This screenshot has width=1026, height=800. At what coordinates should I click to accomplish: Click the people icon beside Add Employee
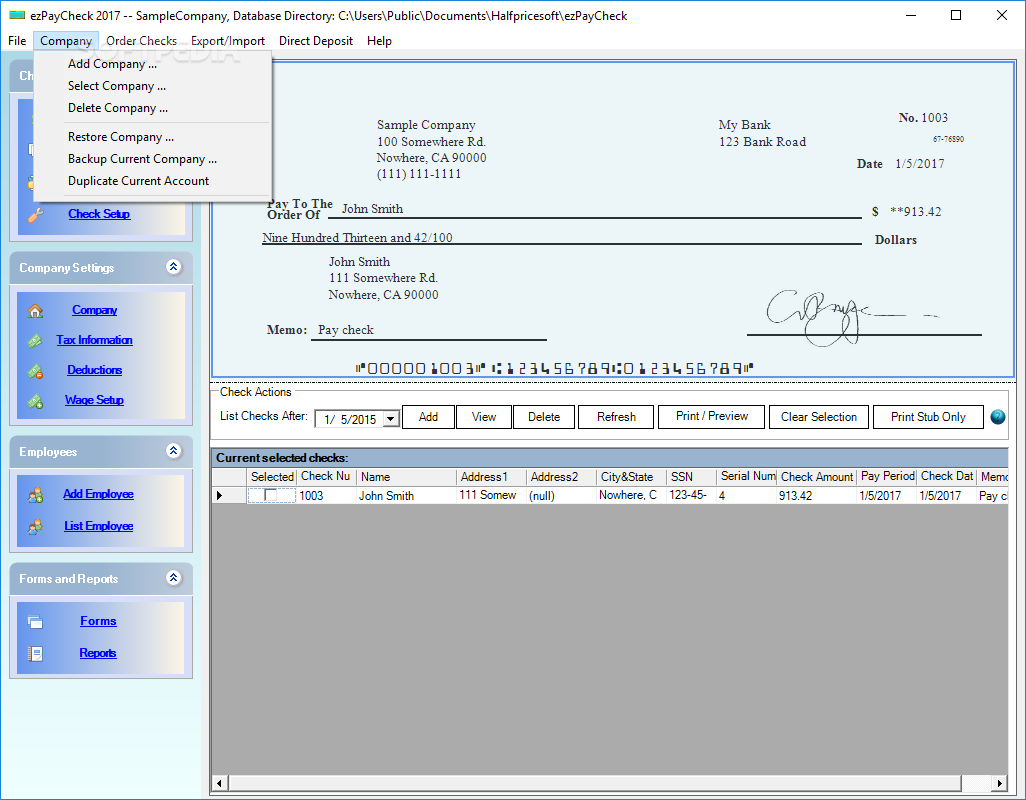(x=35, y=495)
